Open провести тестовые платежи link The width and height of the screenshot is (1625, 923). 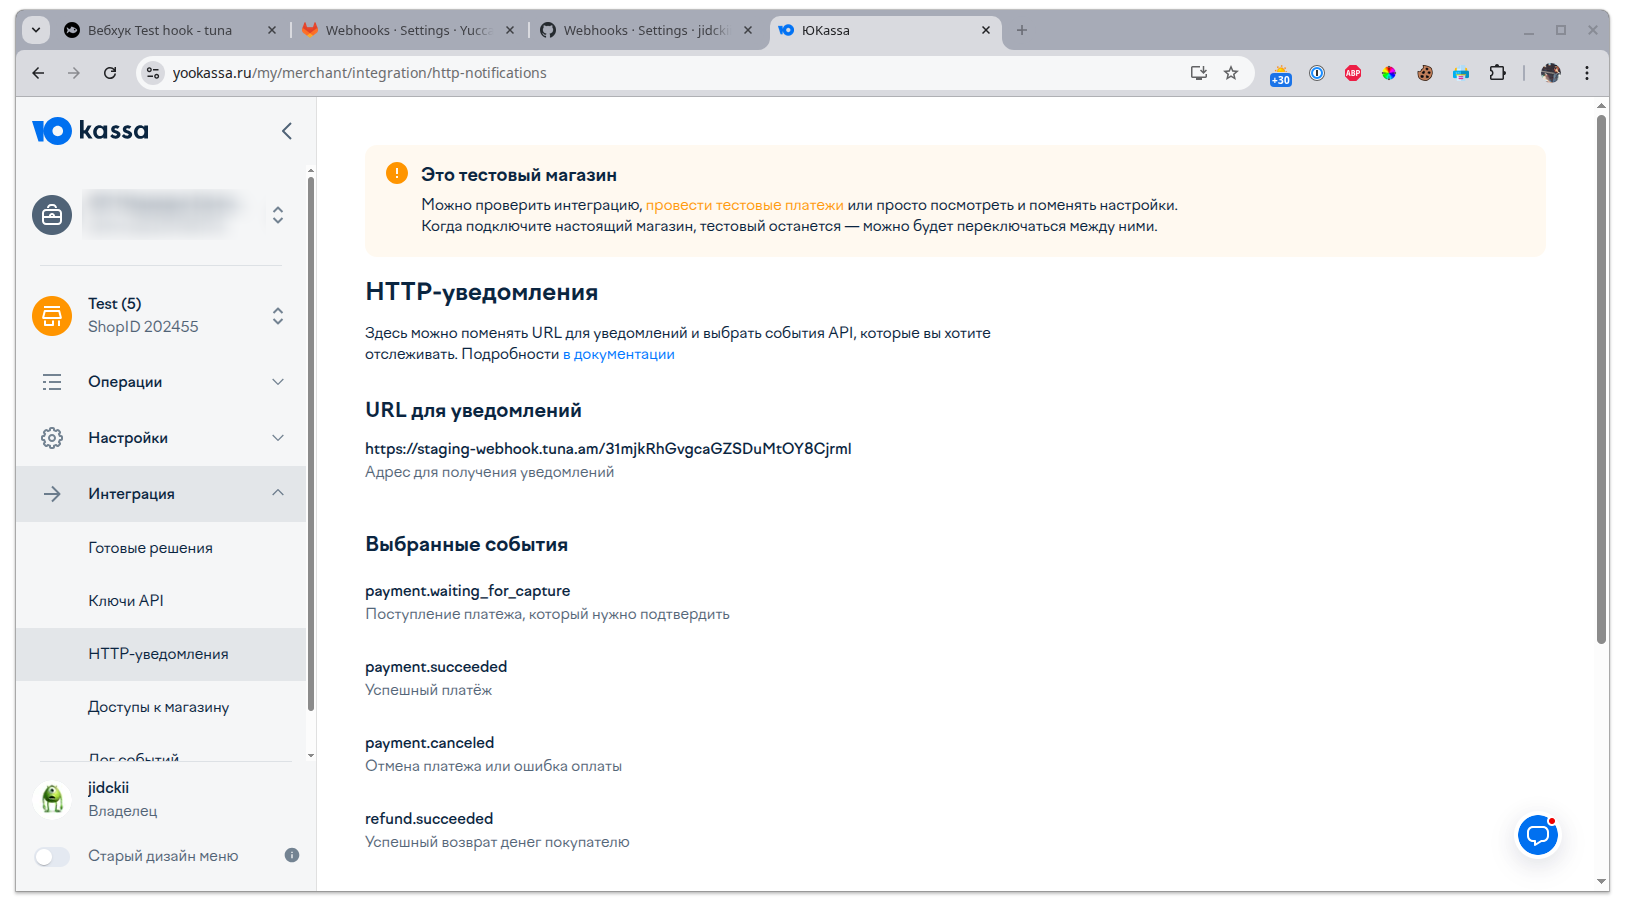tap(745, 205)
